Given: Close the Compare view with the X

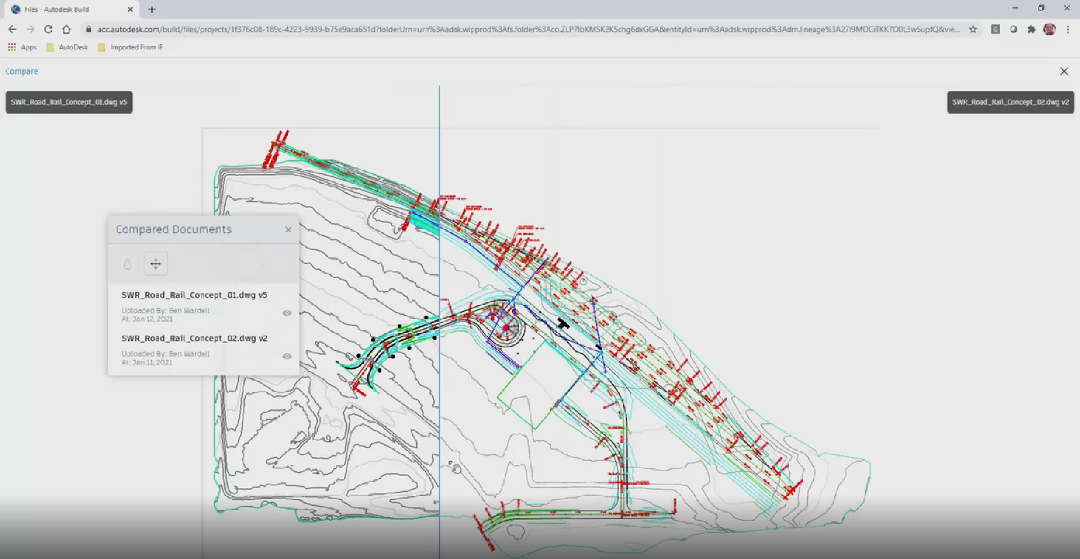Looking at the screenshot, I should point(1064,72).
